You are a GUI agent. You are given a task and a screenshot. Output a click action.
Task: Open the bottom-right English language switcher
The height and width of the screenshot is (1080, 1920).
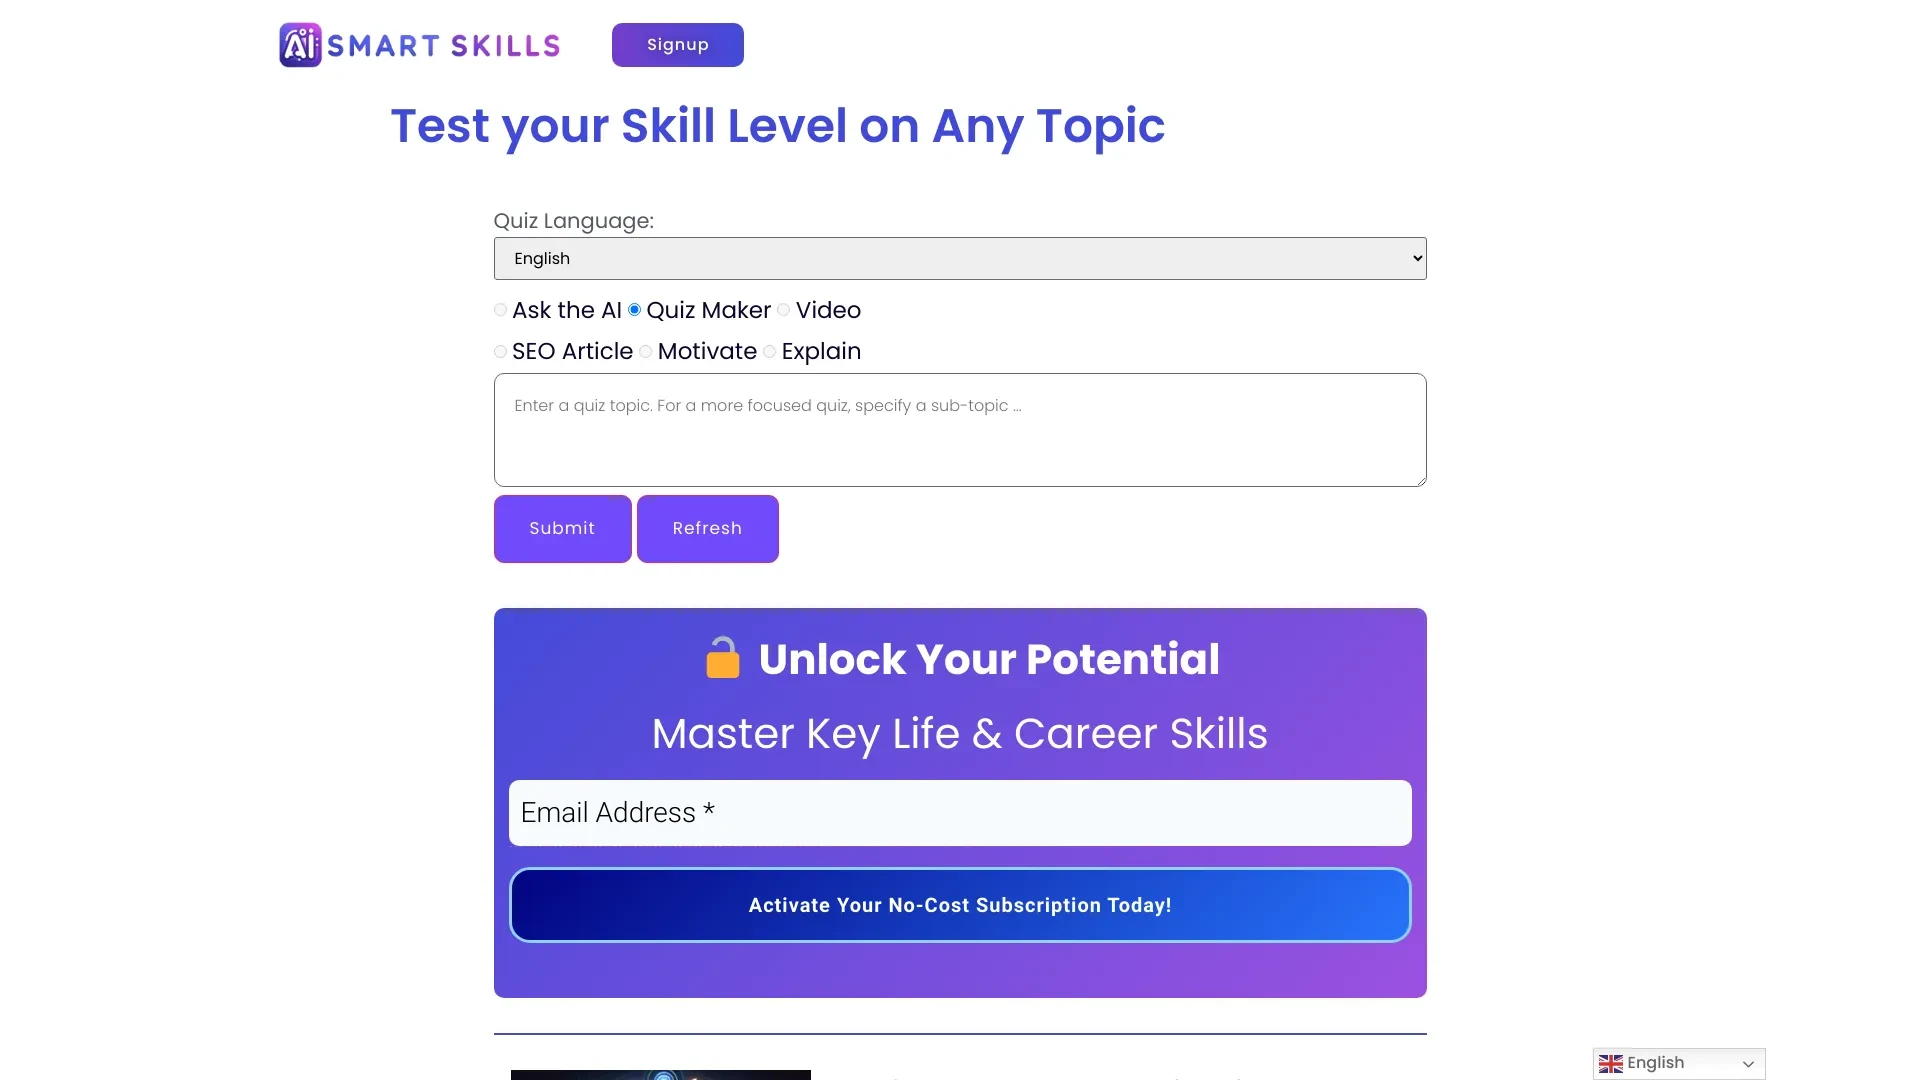(1680, 1063)
